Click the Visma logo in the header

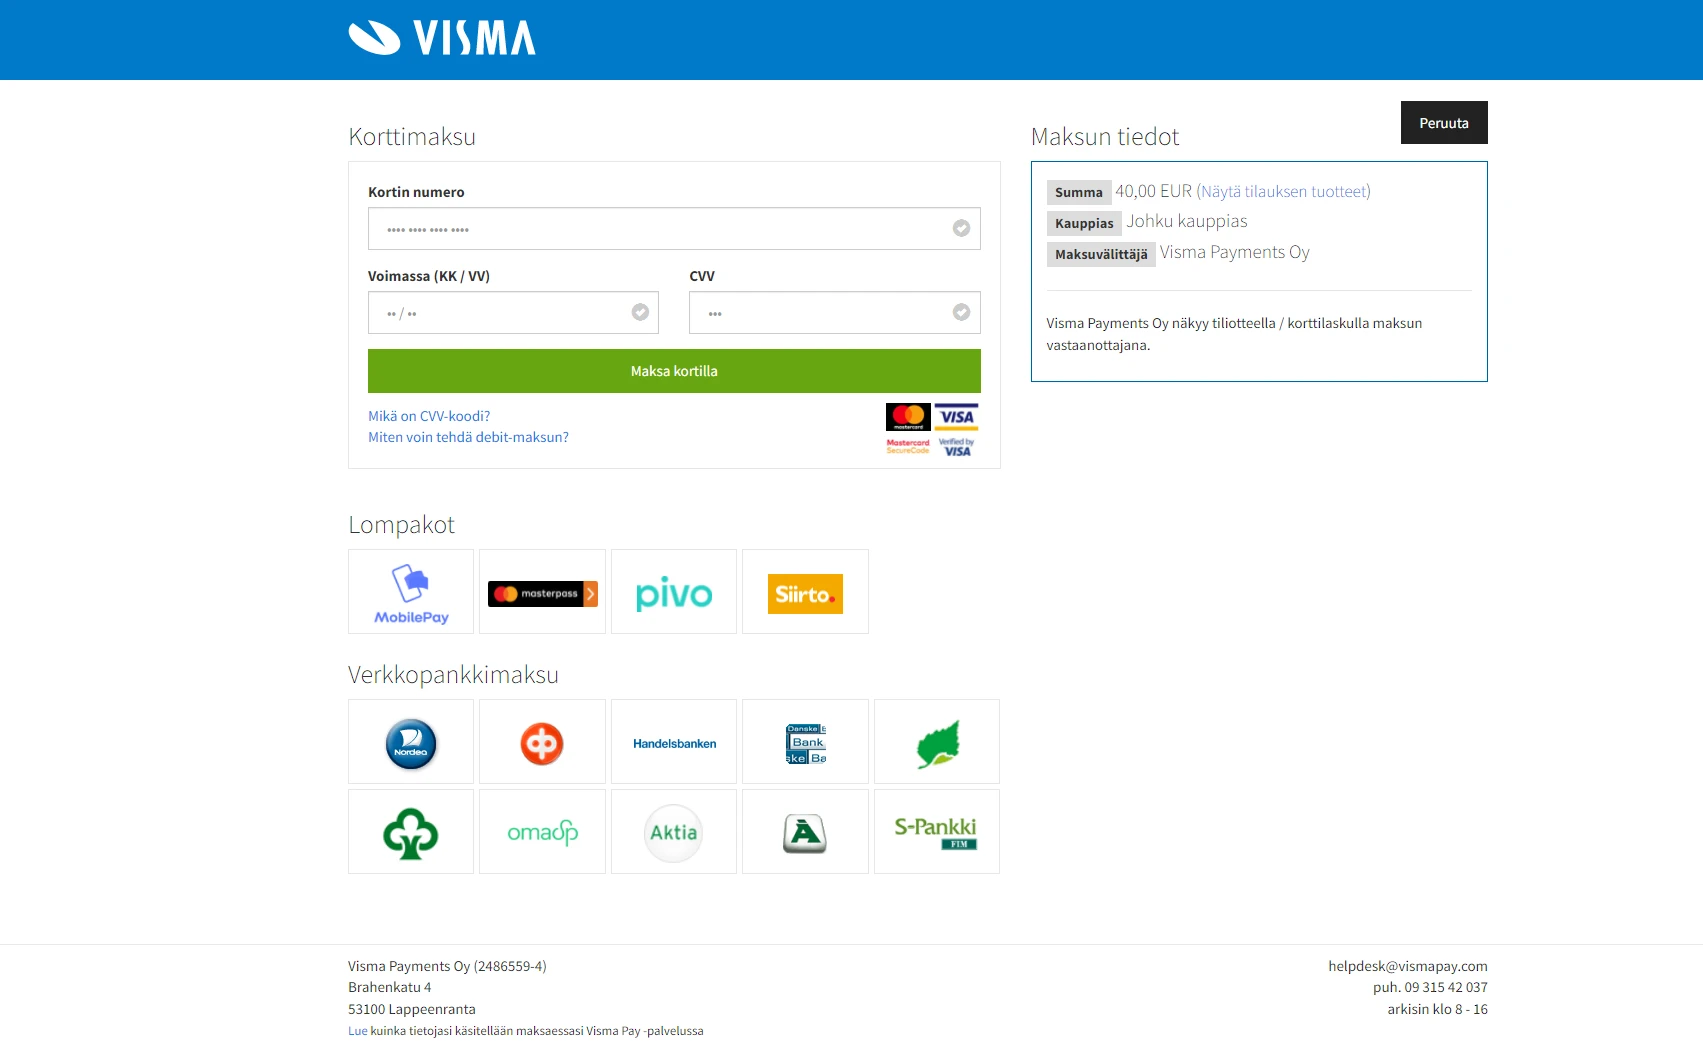coord(442,38)
